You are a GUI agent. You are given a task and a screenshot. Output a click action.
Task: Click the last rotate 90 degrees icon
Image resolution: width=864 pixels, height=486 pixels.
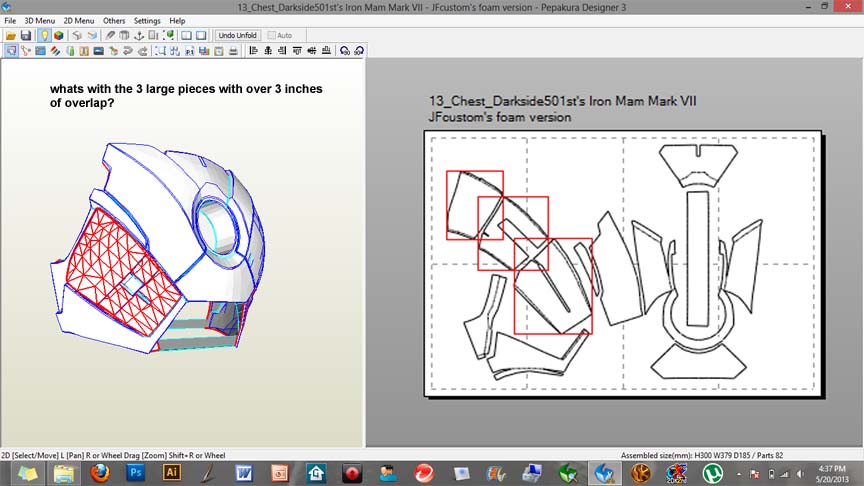tap(359, 51)
